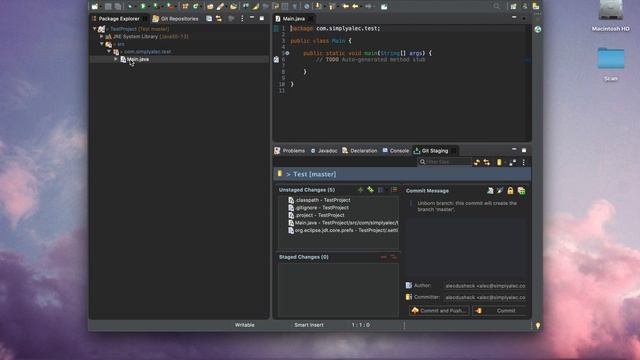The image size is (640, 360).
Task: Switch to the Git Repositories tab
Action: [x=176, y=19]
